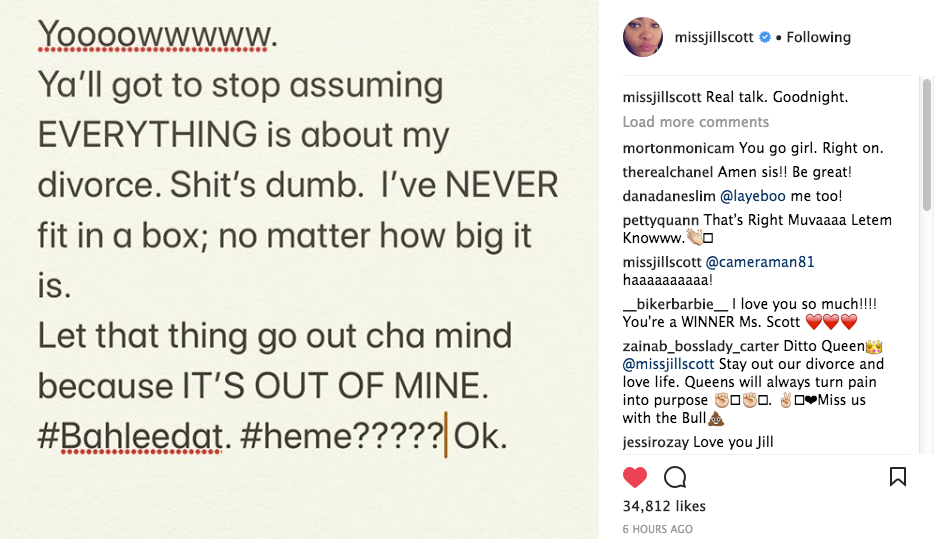The width and height of the screenshot is (934, 539).
Task: Open missjillscott profile picture avatar
Action: (642, 37)
